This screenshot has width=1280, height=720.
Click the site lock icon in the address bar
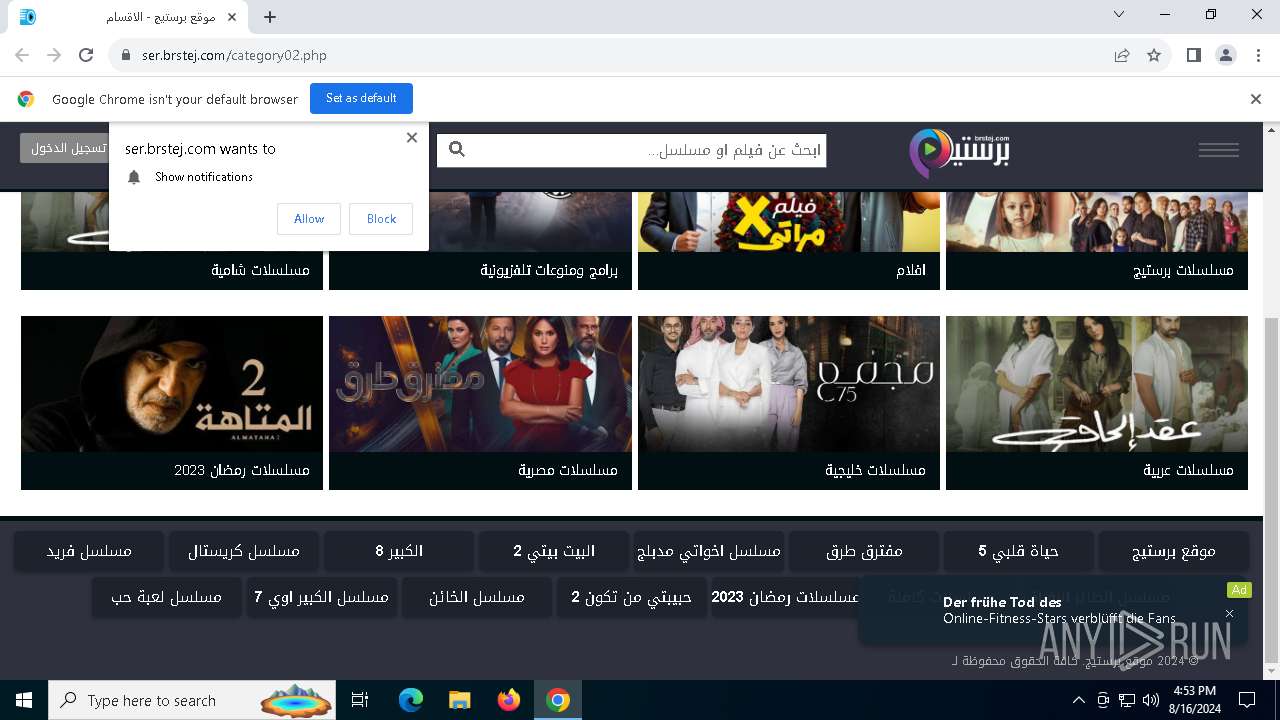click(x=126, y=55)
